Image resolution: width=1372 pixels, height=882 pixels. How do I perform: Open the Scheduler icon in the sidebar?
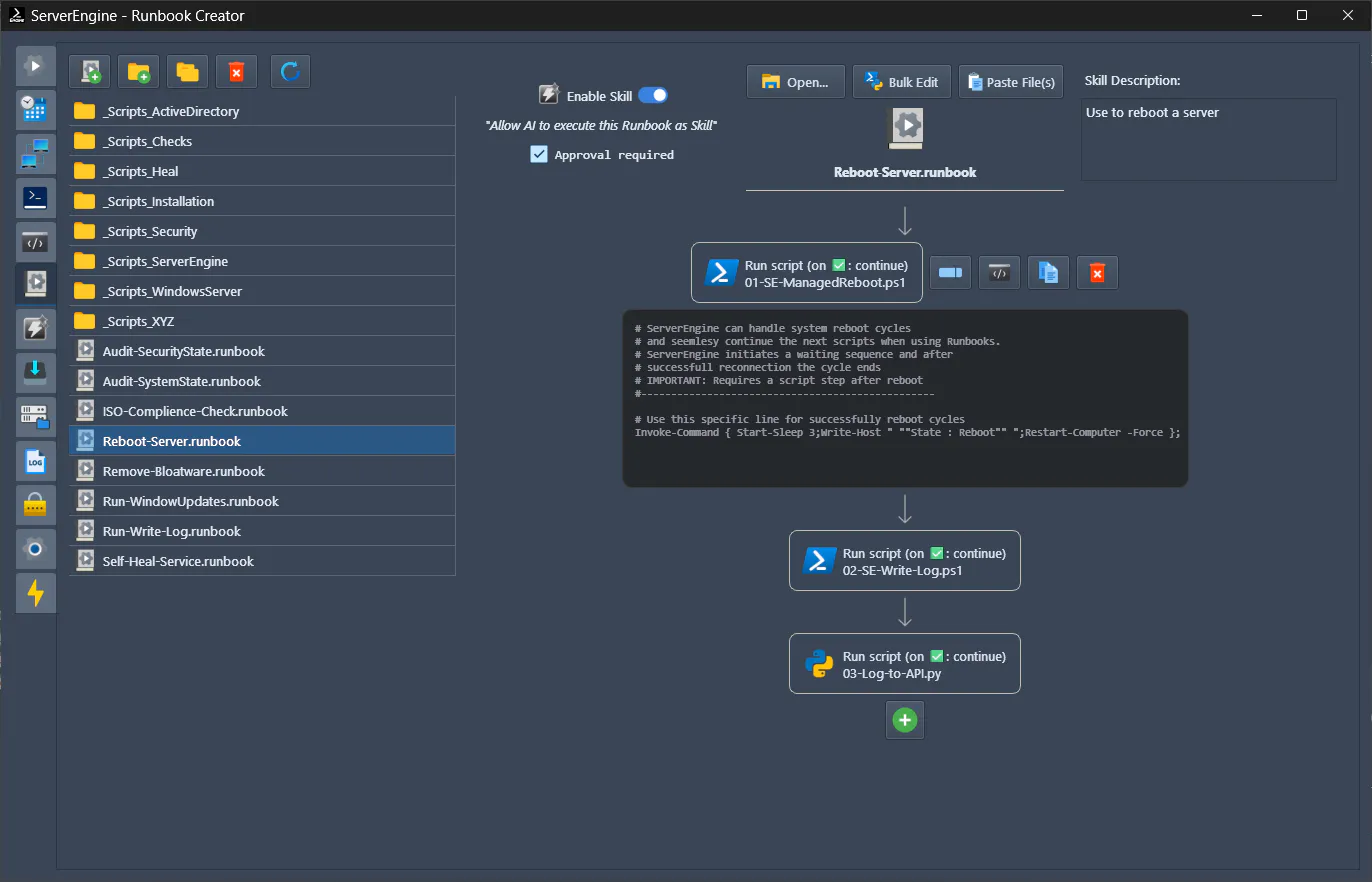tap(35, 109)
